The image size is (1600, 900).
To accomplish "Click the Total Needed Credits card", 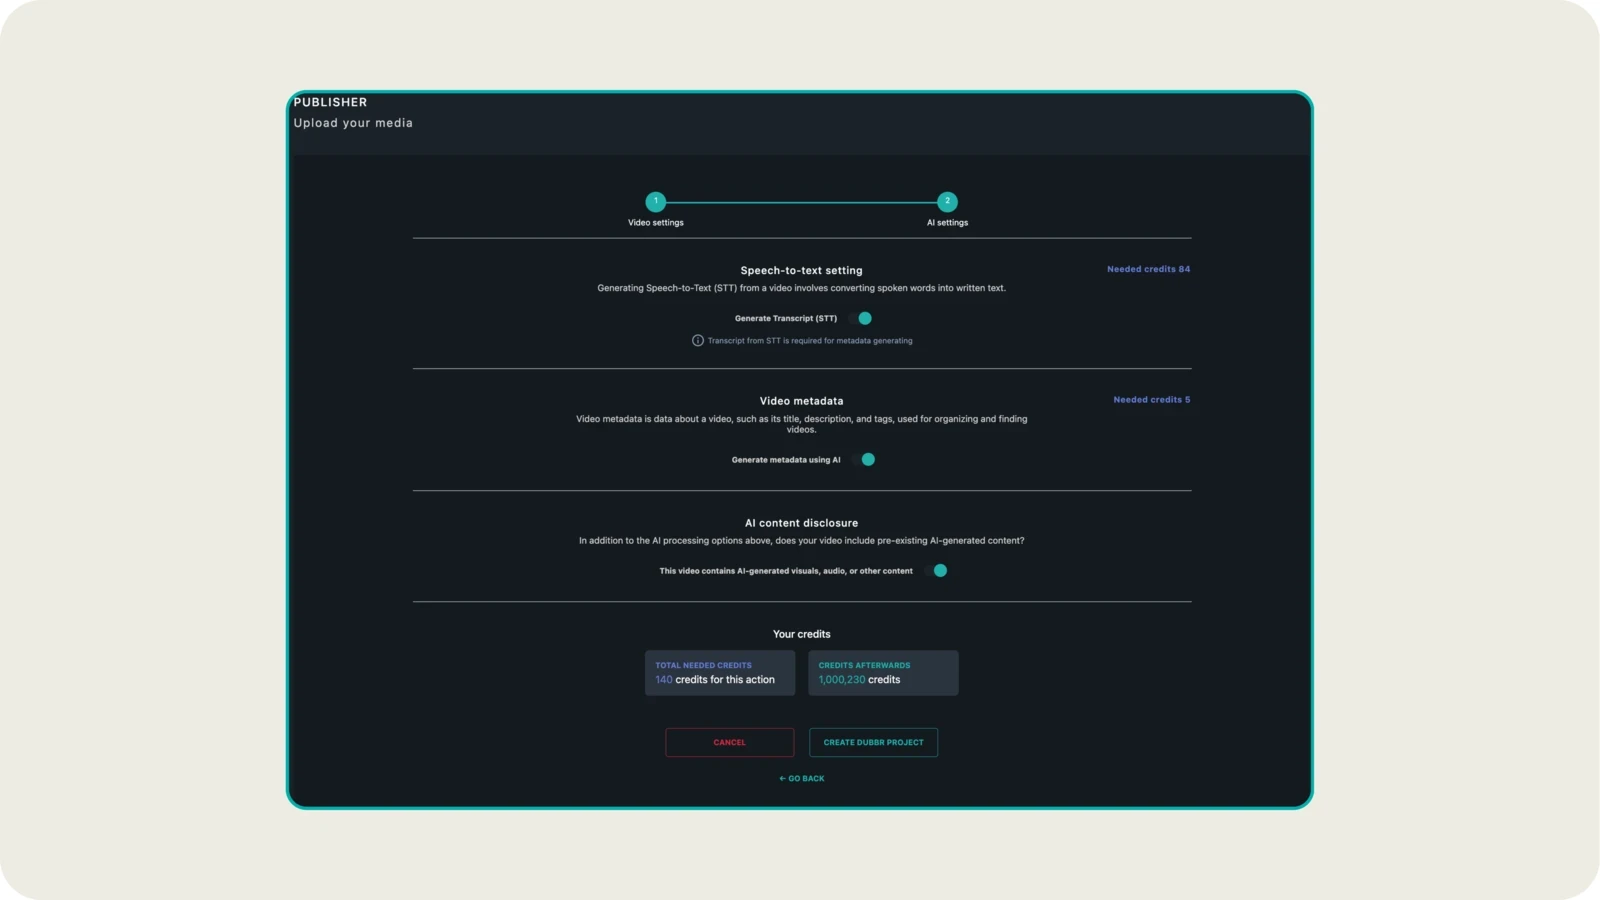I will pos(720,673).
